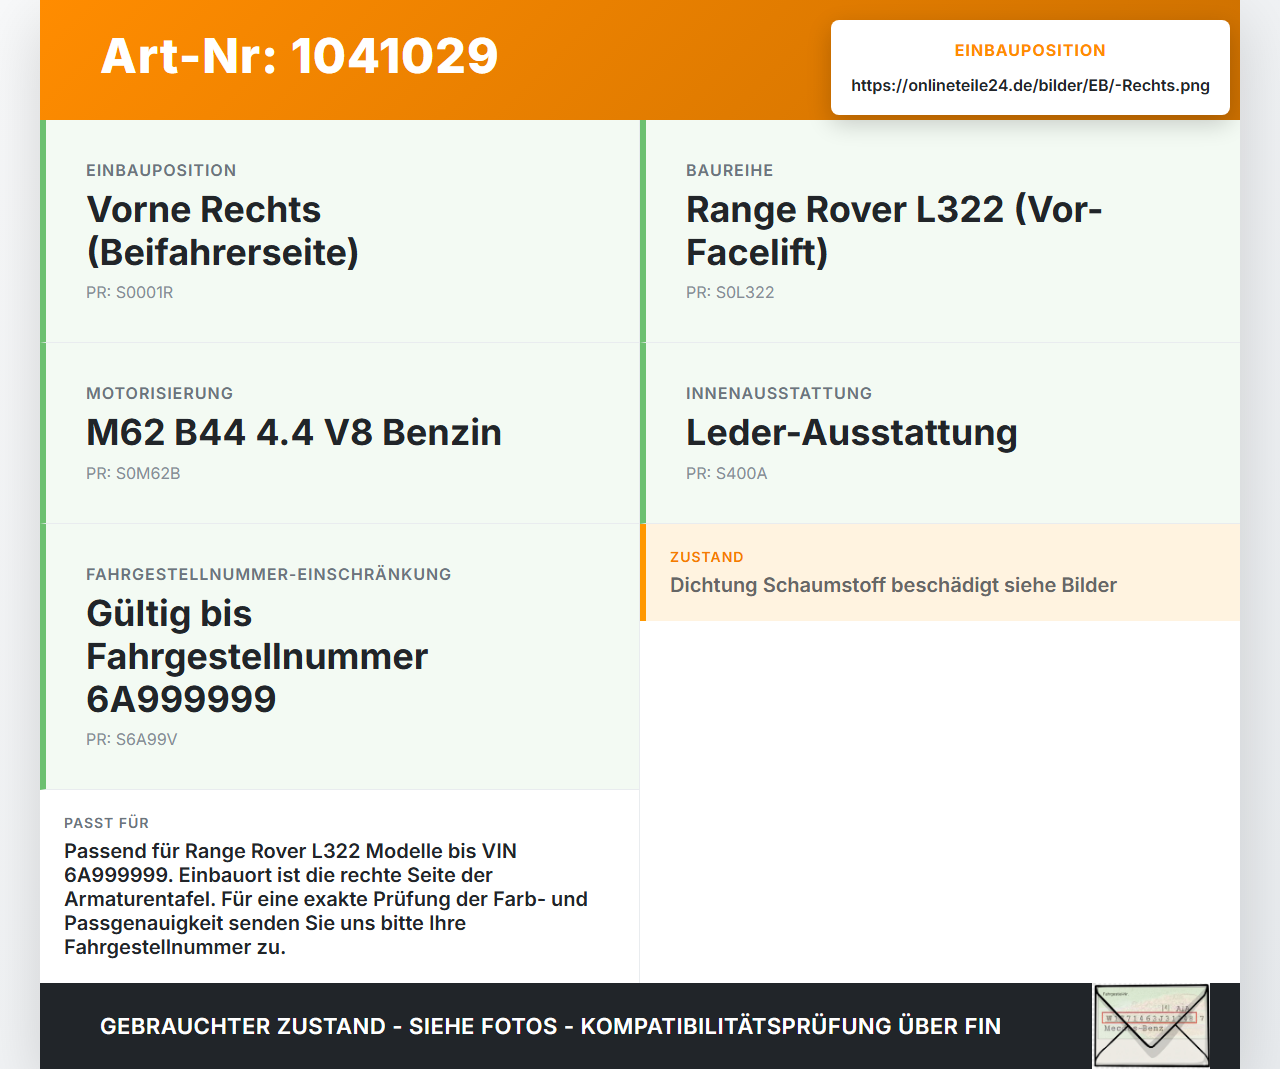1280x1070 pixels.
Task: Select the Art-Nr: 1041029 heading
Action: point(299,56)
